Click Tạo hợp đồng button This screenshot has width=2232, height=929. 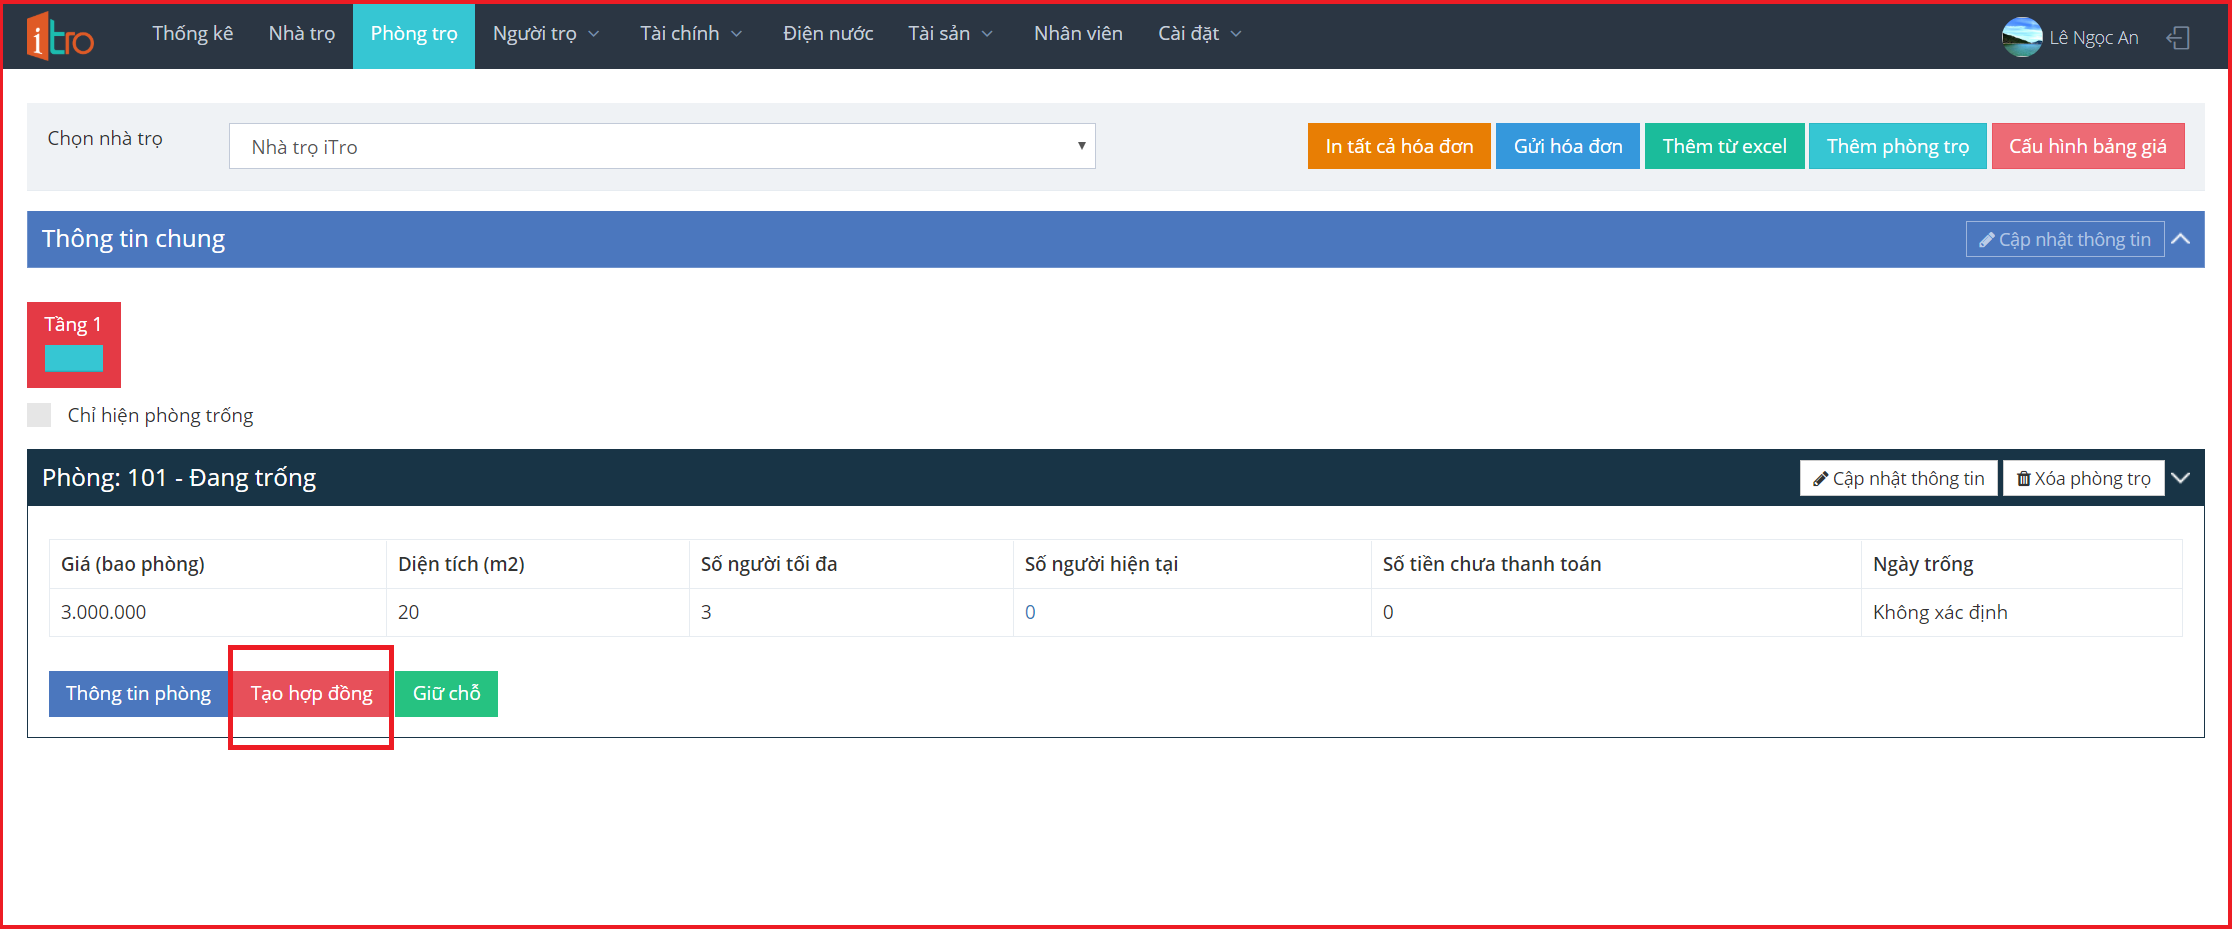[311, 693]
